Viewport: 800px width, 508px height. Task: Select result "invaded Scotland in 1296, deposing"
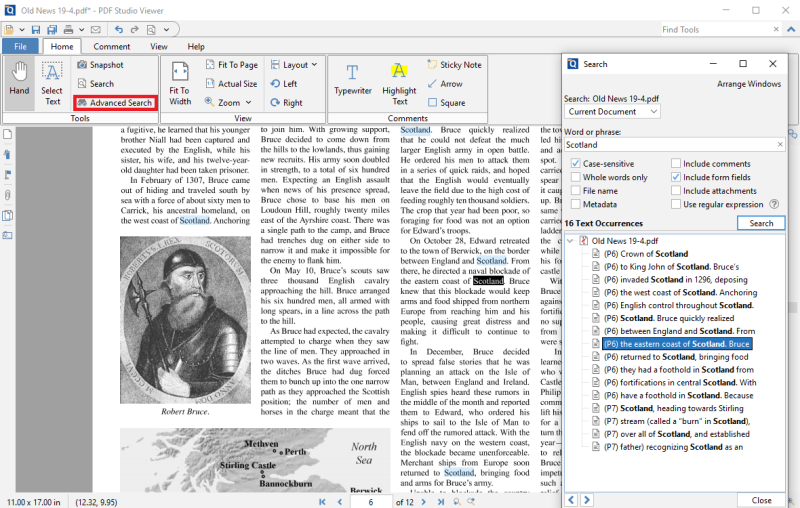(675, 280)
